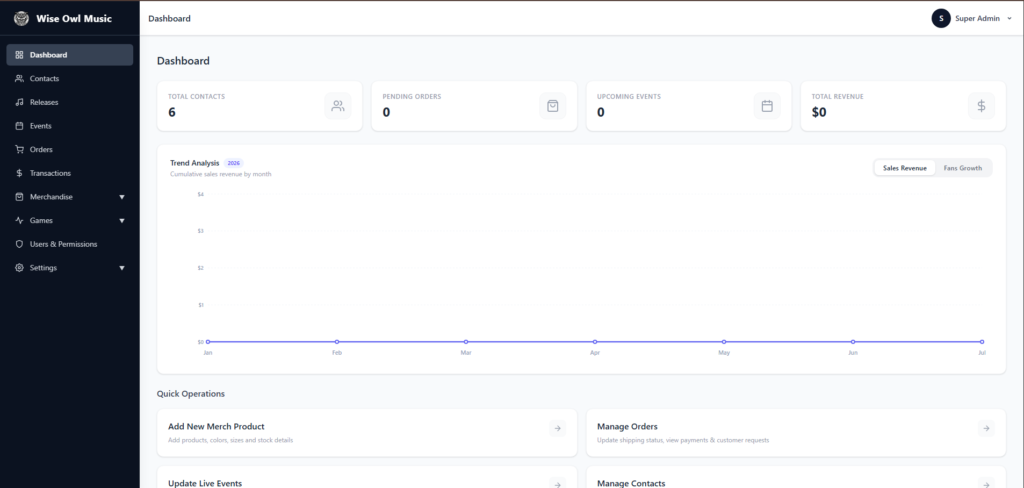Image resolution: width=1024 pixels, height=488 pixels.
Task: Click the Wise Owl Music brand title
Action: pyautogui.click(x=74, y=18)
